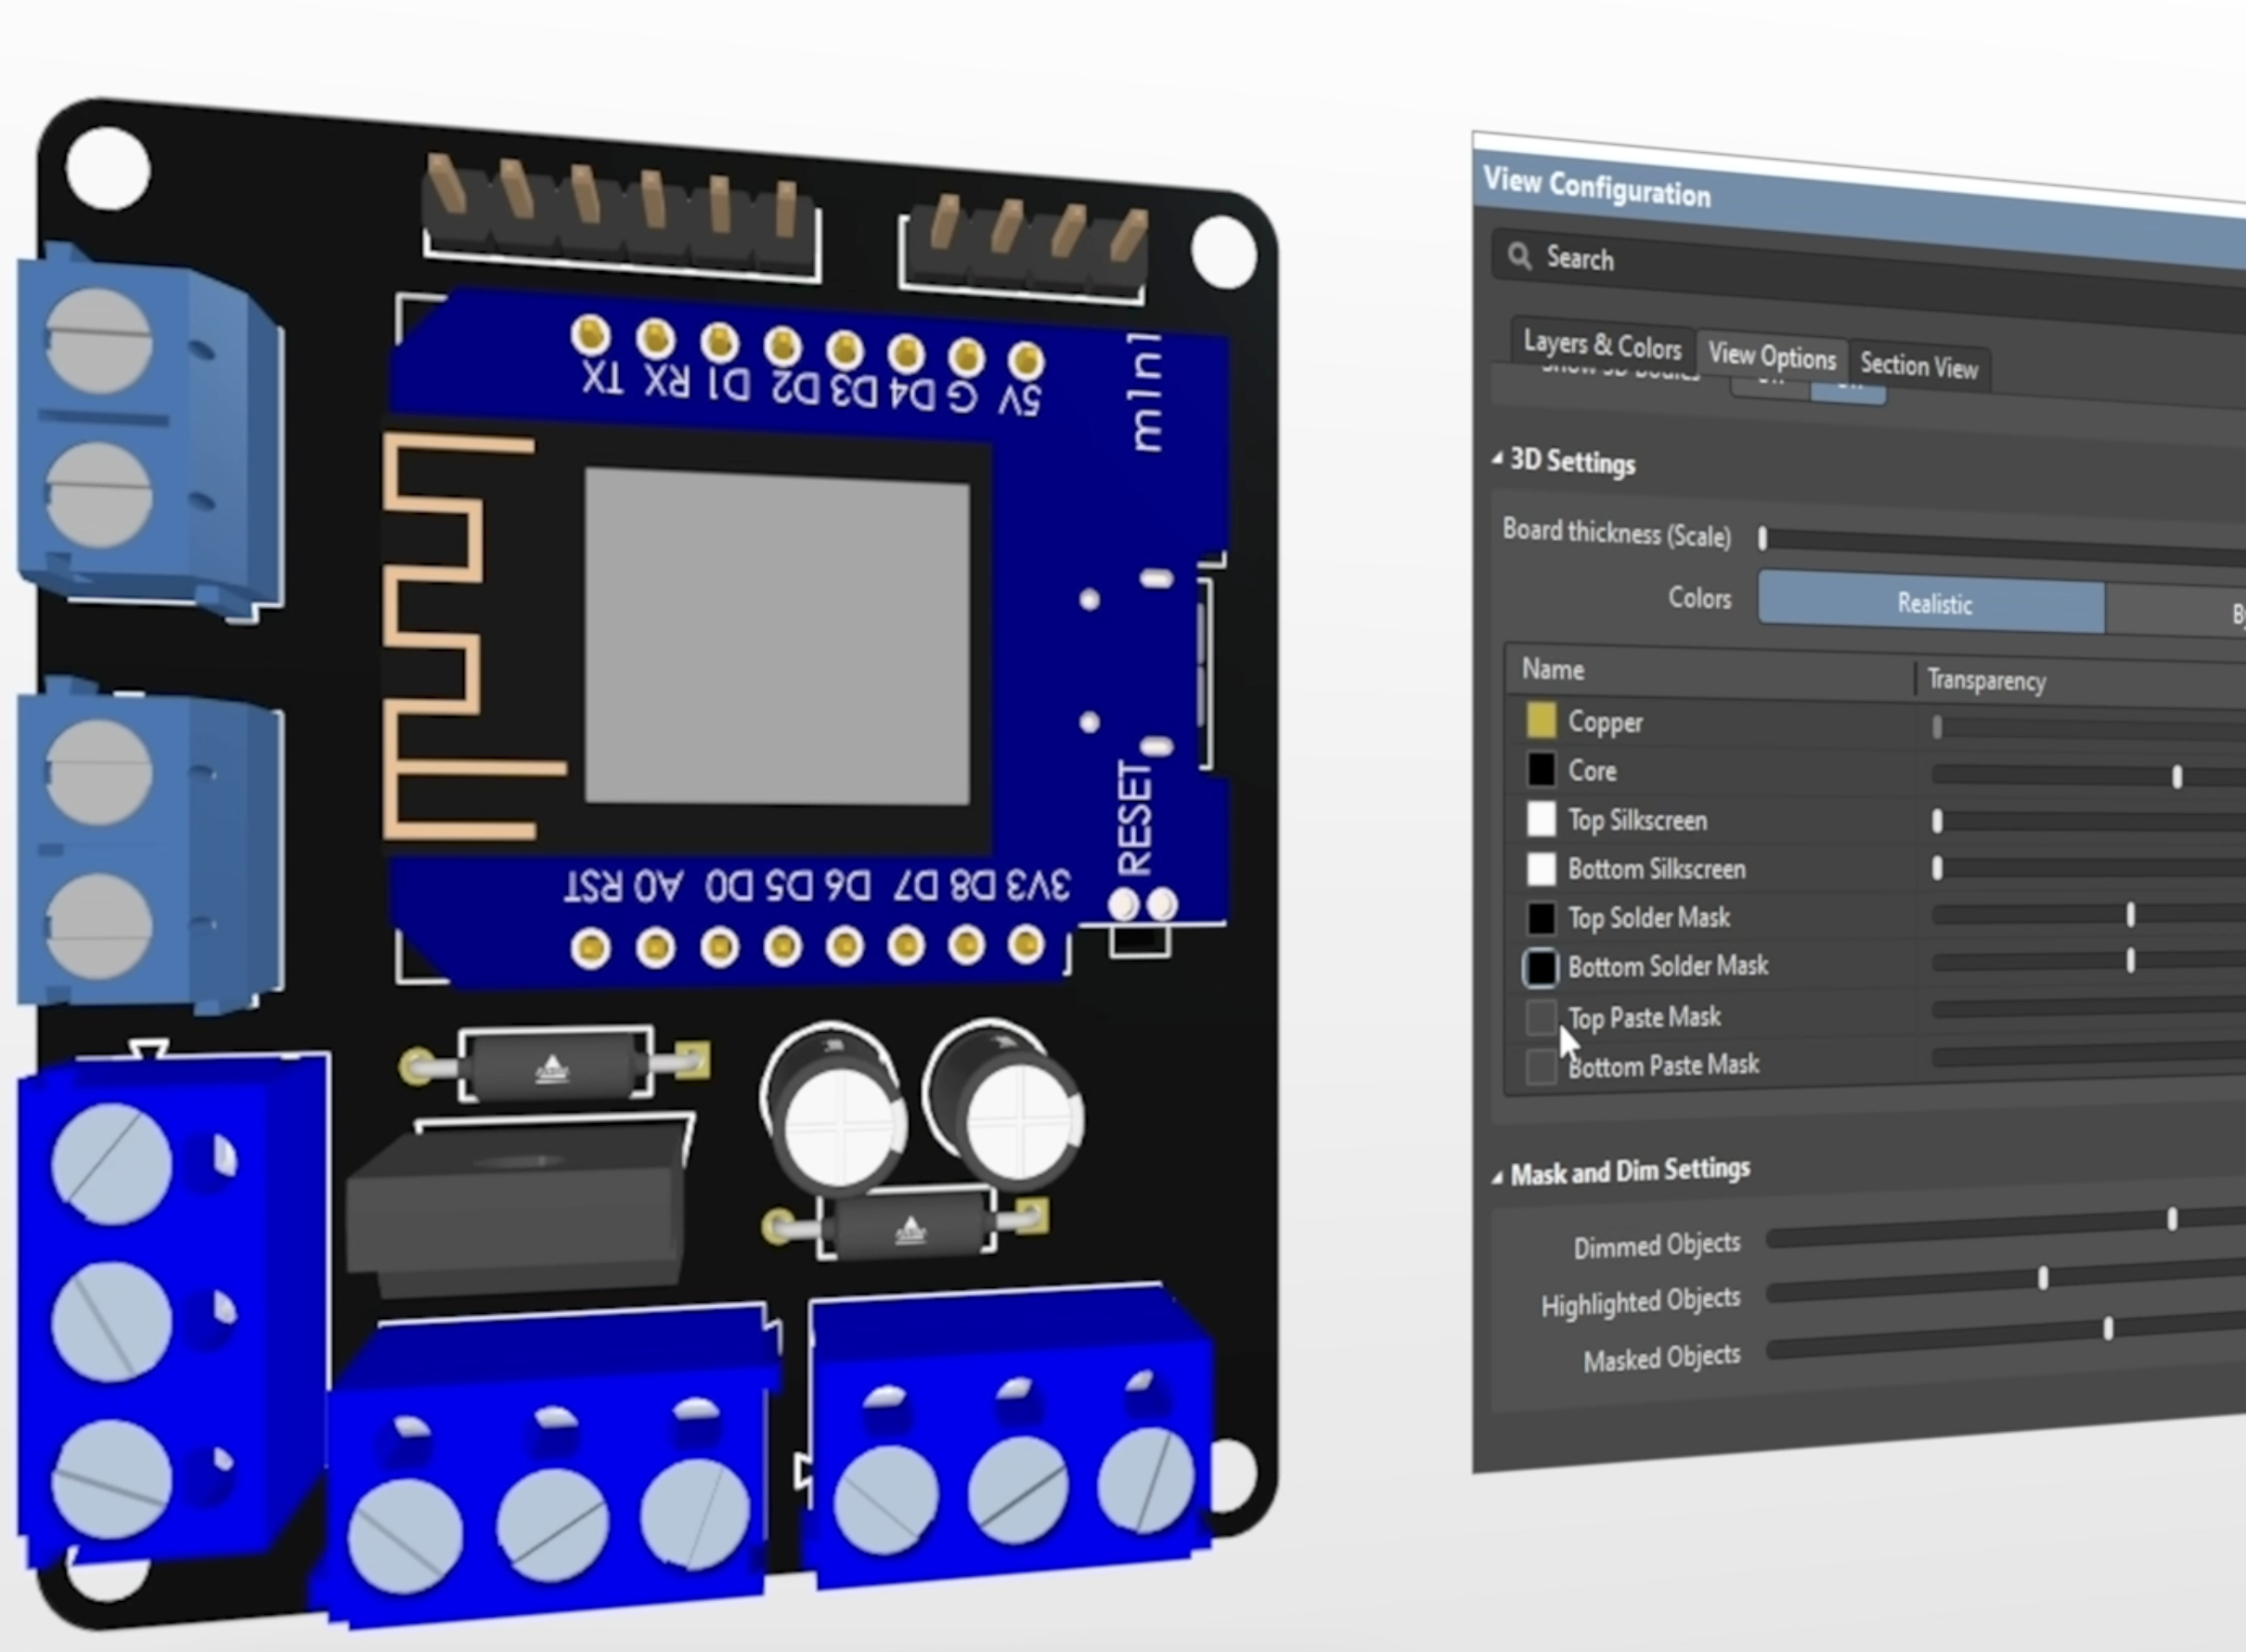2246x1652 pixels.
Task: Select the View Options tab
Action: click(1771, 355)
